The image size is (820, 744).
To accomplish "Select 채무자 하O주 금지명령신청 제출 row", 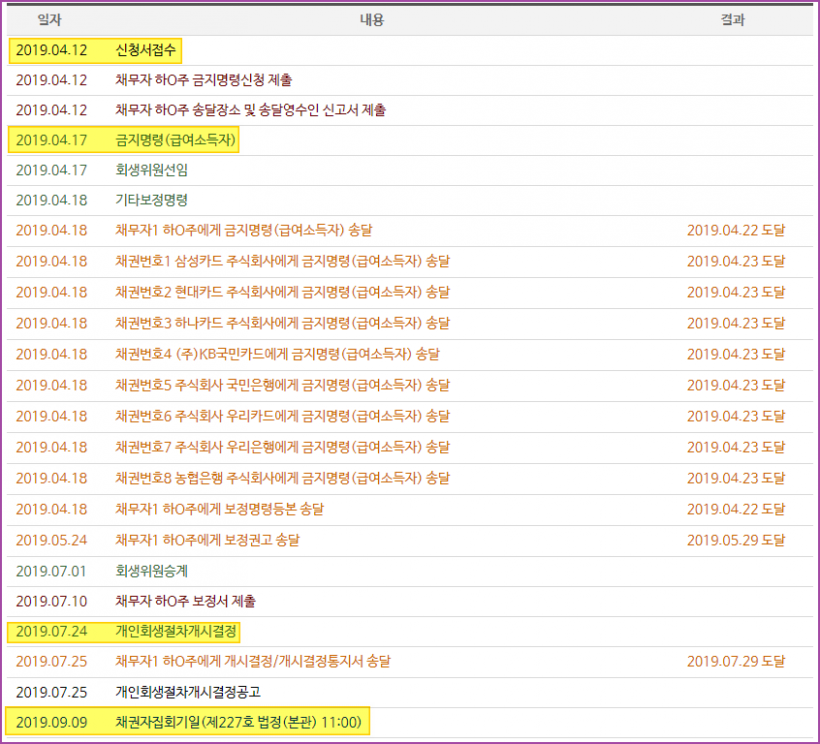I will [409, 80].
